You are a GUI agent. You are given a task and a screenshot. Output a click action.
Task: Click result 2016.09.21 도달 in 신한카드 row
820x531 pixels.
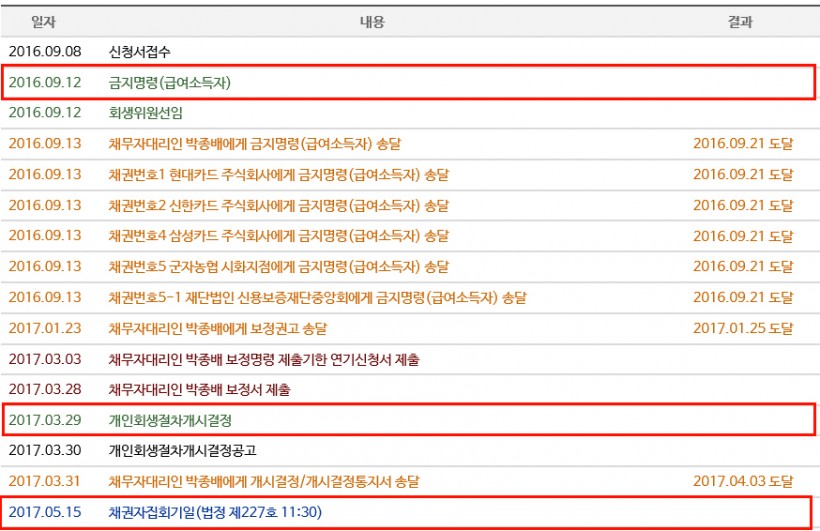pos(743,205)
